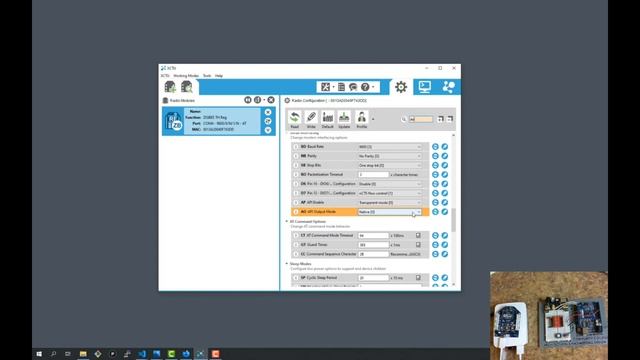The width and height of the screenshot is (640, 360).
Task: Open the Profile button dropdown arrow
Action: pos(373,120)
